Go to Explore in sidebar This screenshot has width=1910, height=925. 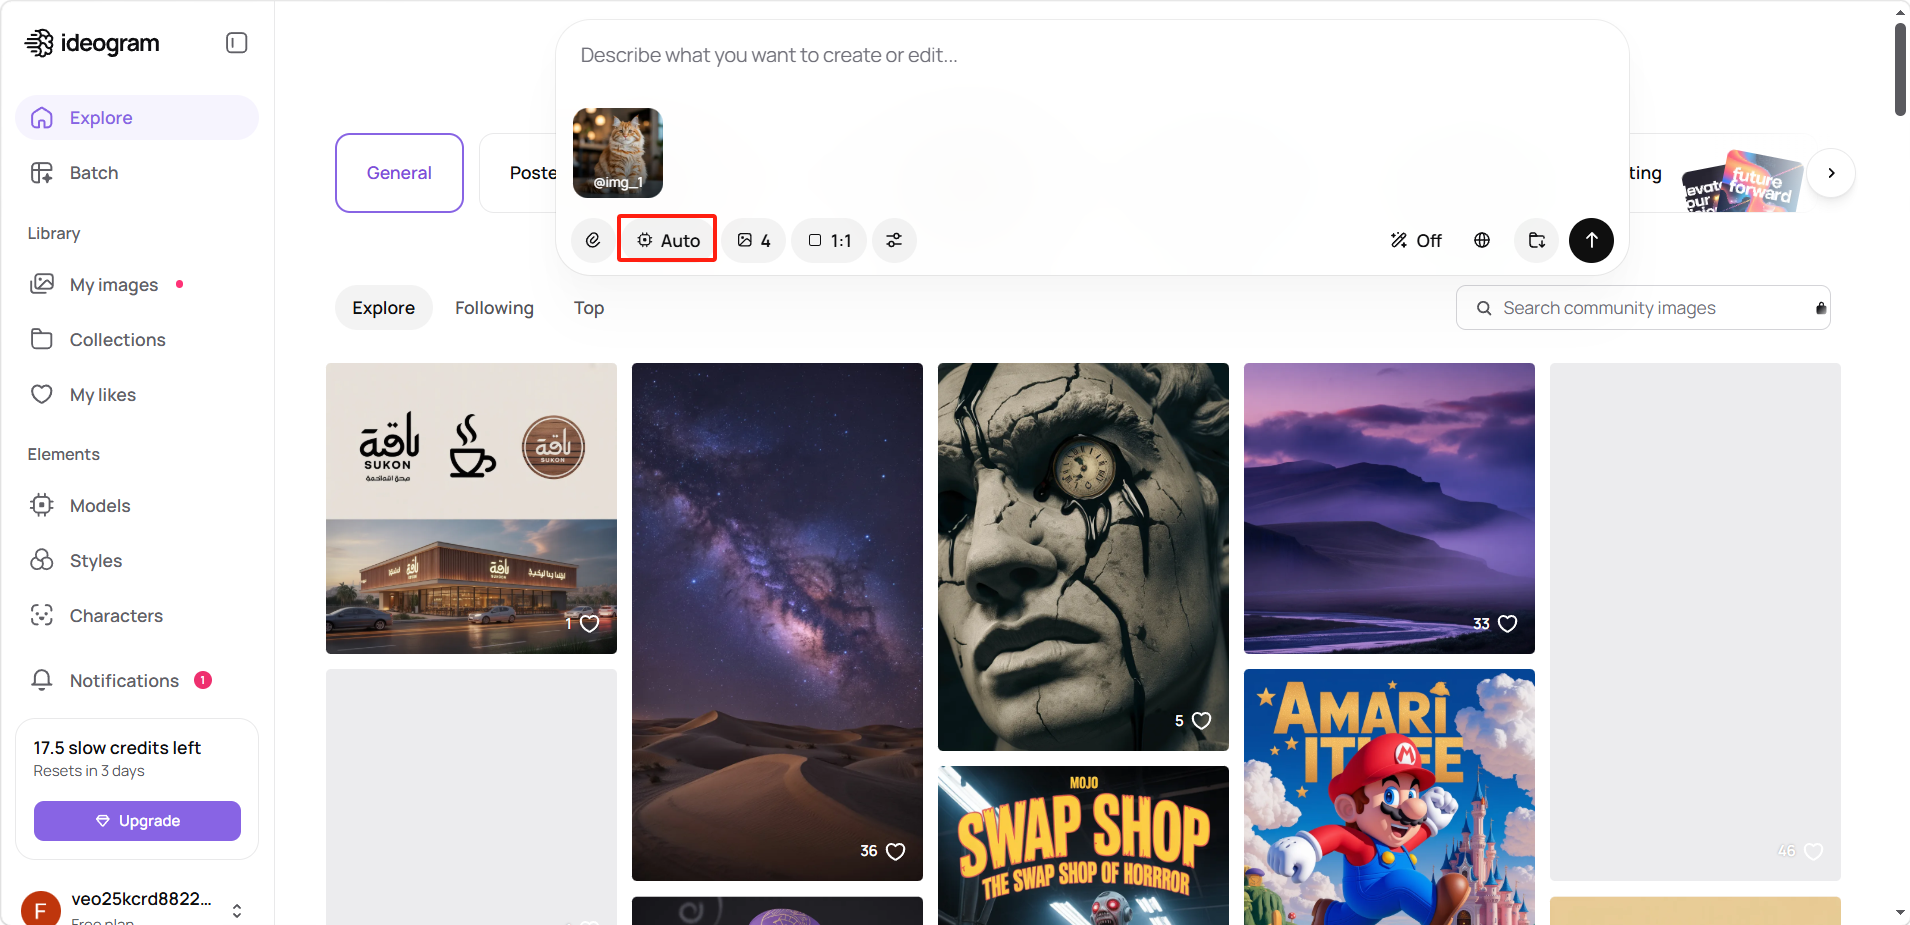(137, 118)
